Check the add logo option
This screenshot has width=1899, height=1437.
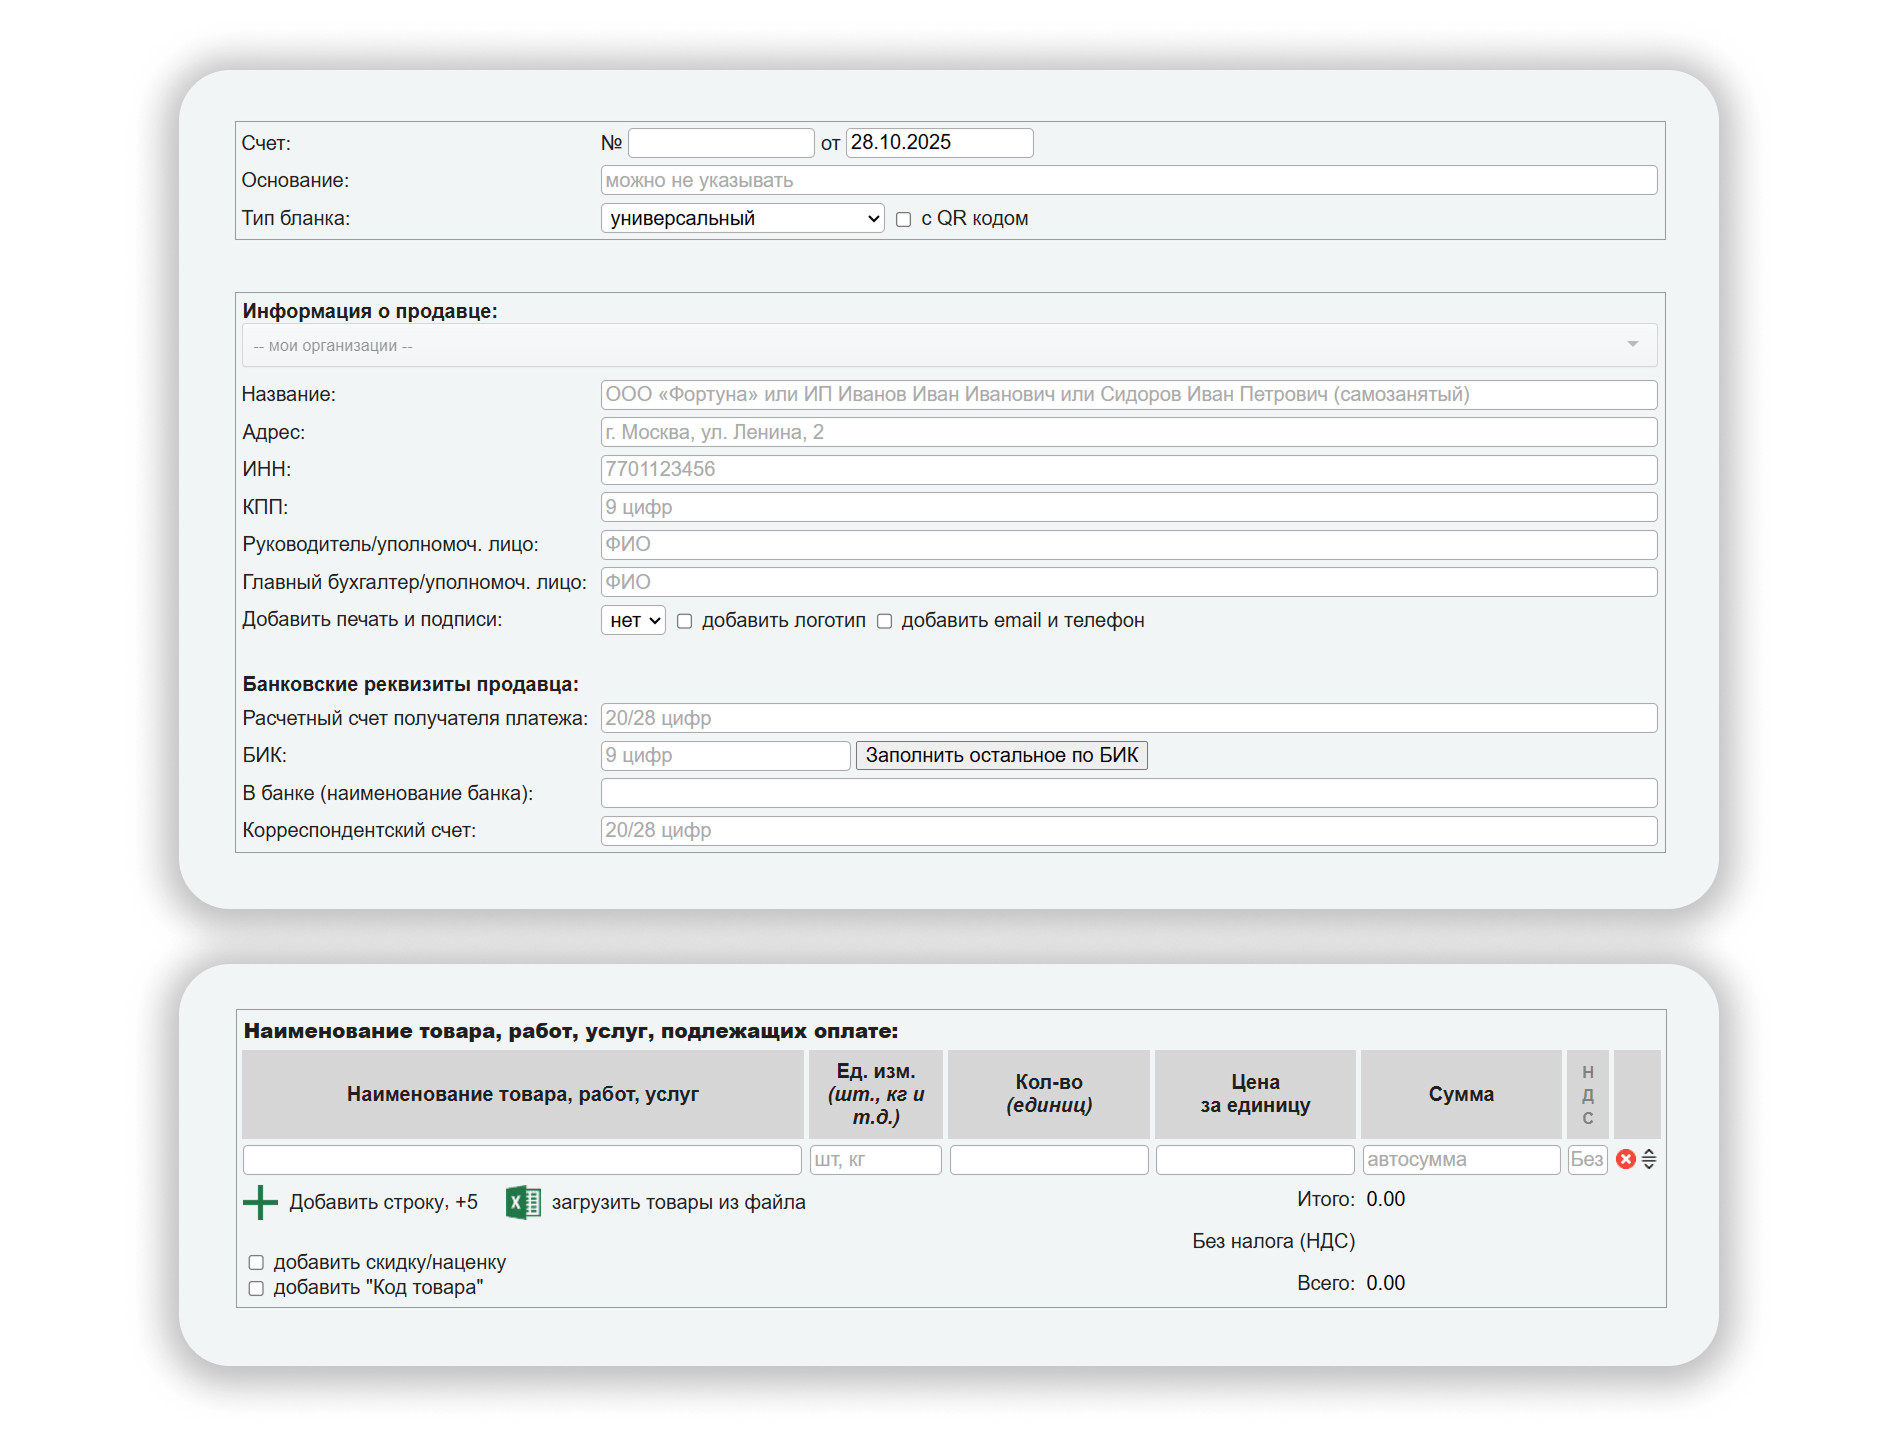point(685,621)
